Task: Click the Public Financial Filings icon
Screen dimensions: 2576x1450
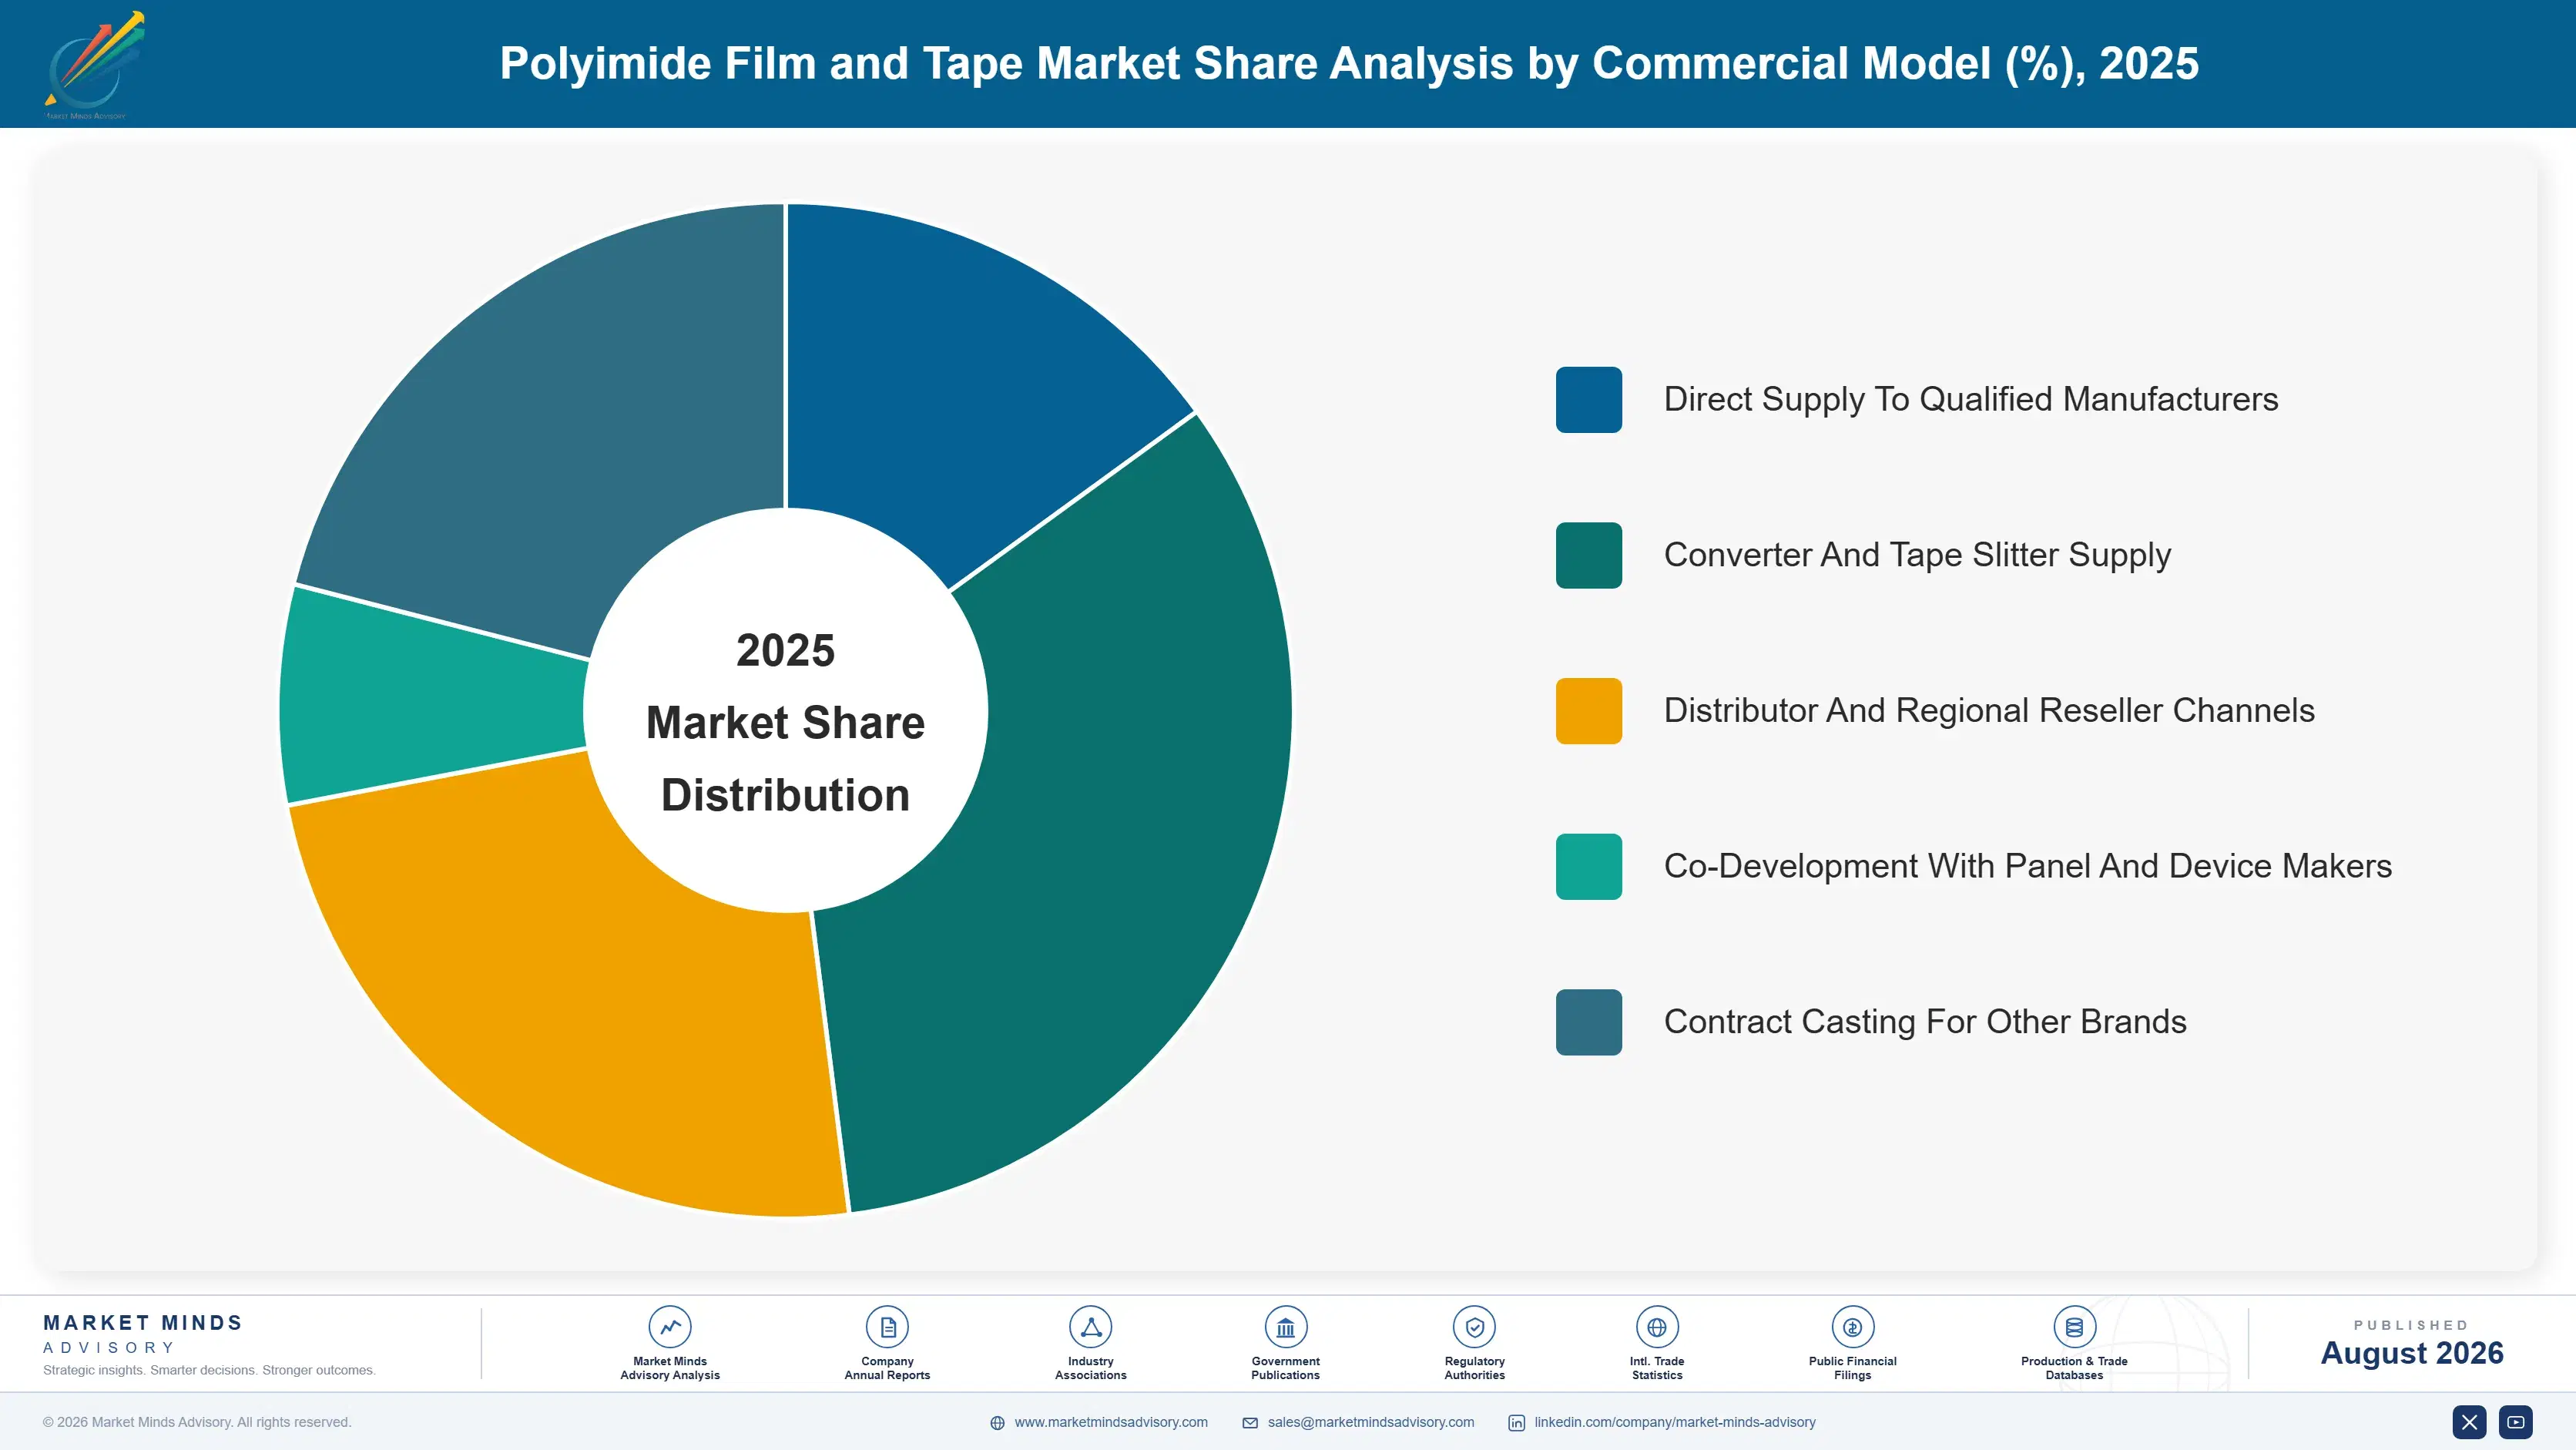Action: 1852,1327
